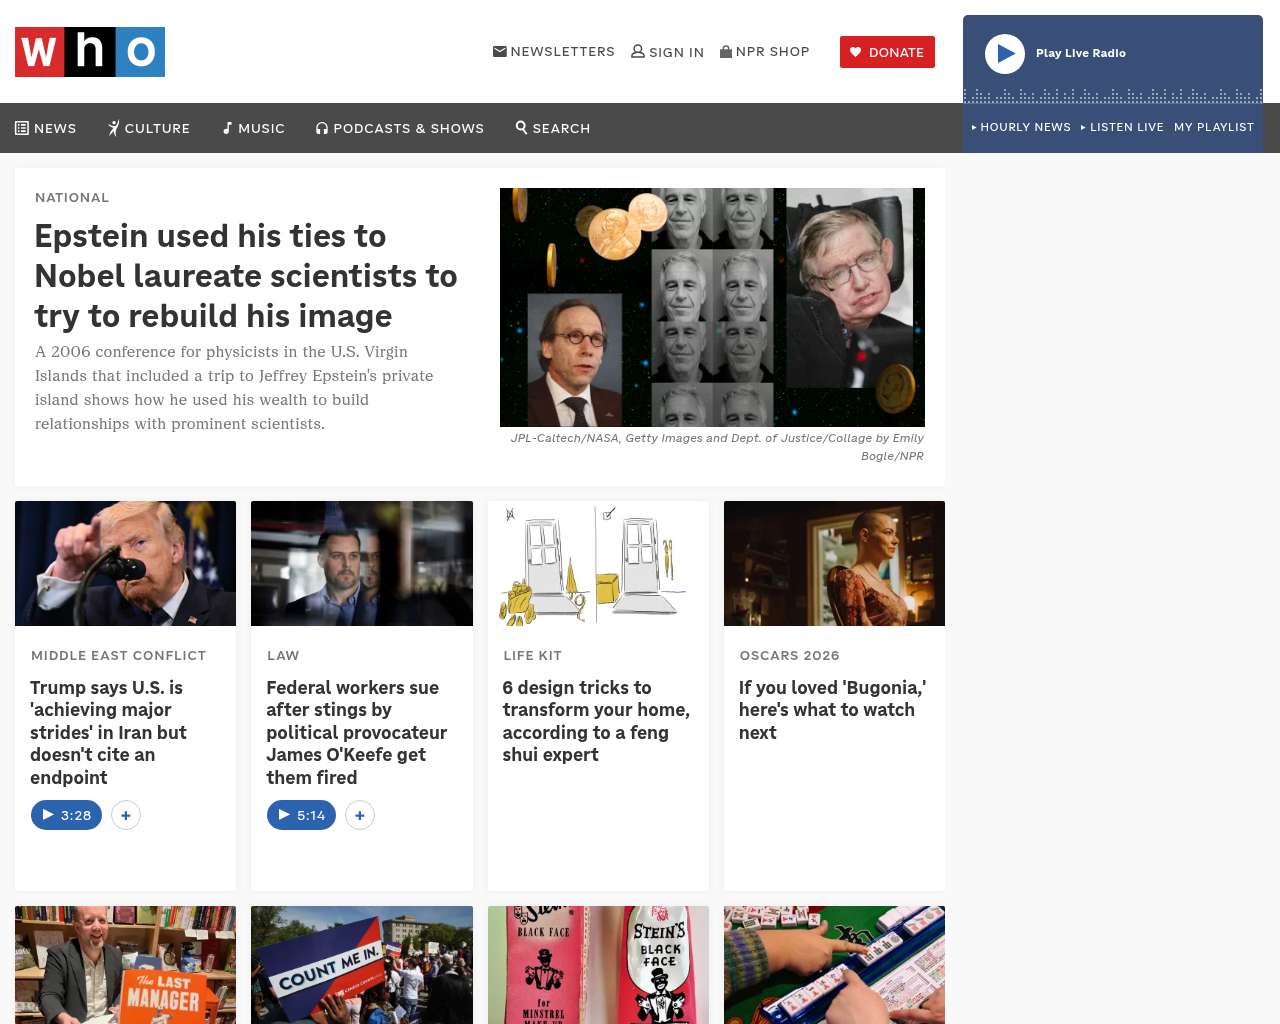This screenshot has width=1280, height=1024.
Task: Open the News section menu
Action: pyautogui.click(x=46, y=128)
